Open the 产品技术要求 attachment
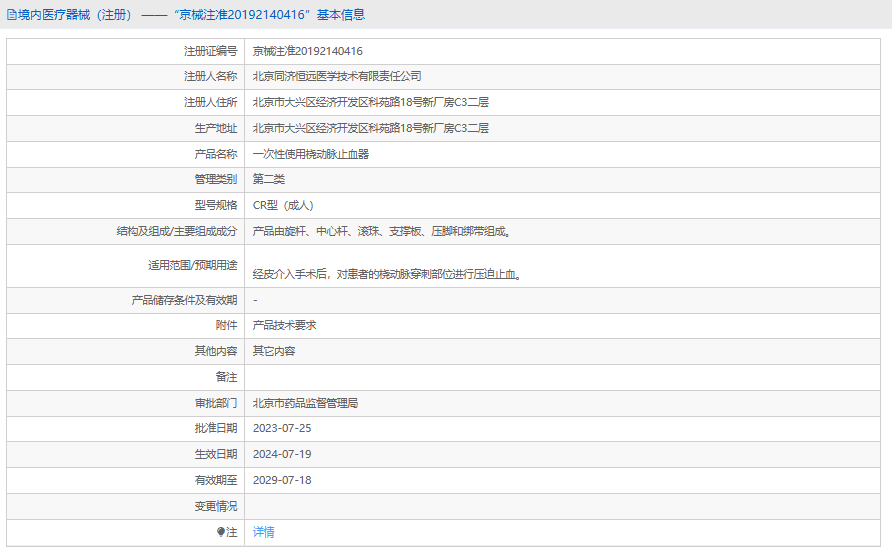This screenshot has width=892, height=552. 284,326
